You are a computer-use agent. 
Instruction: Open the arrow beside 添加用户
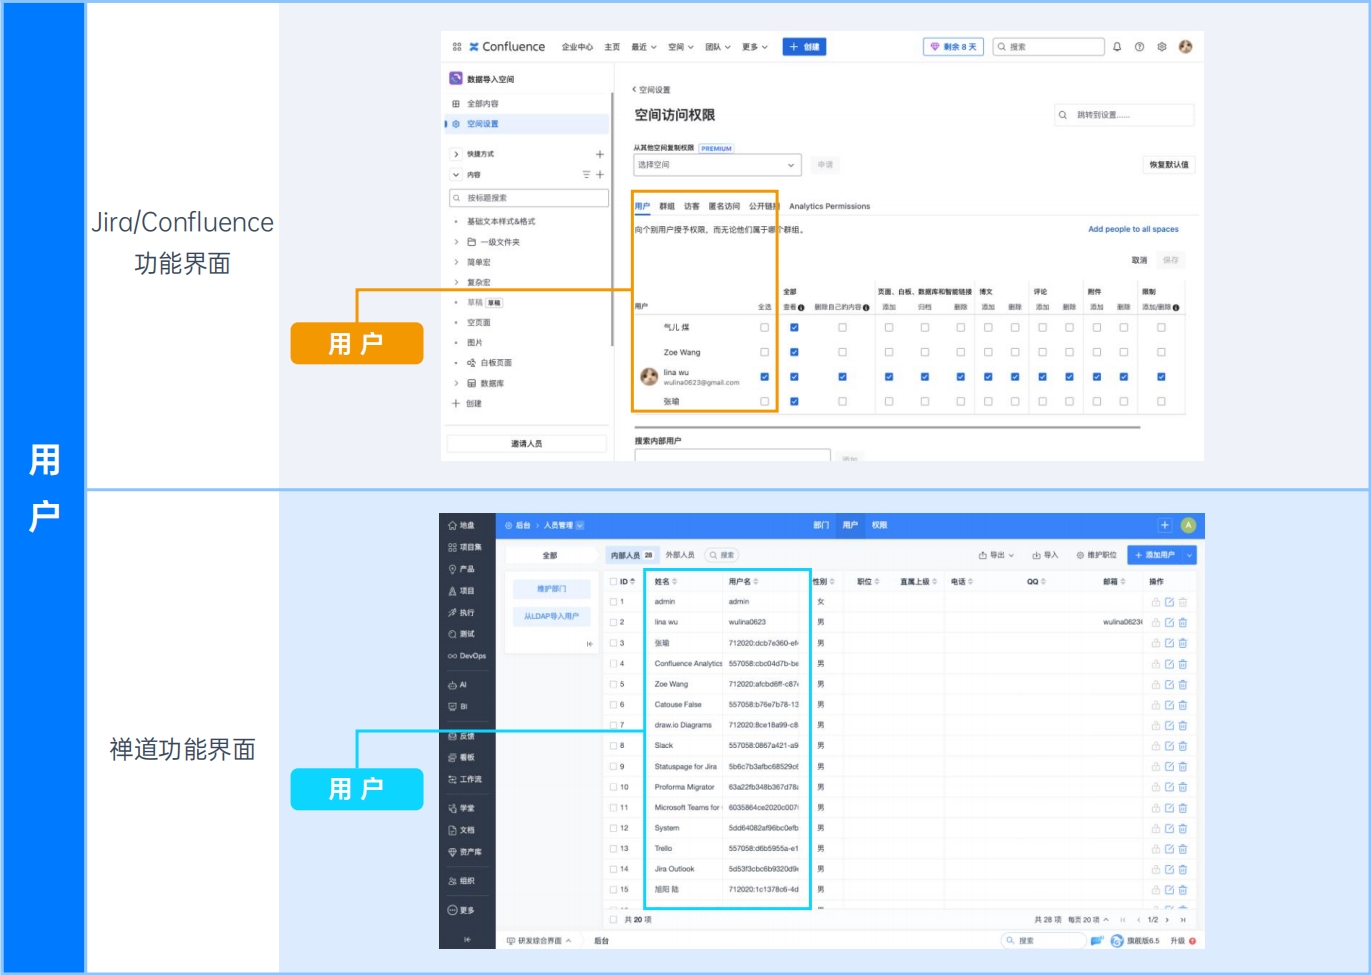click(x=1189, y=555)
